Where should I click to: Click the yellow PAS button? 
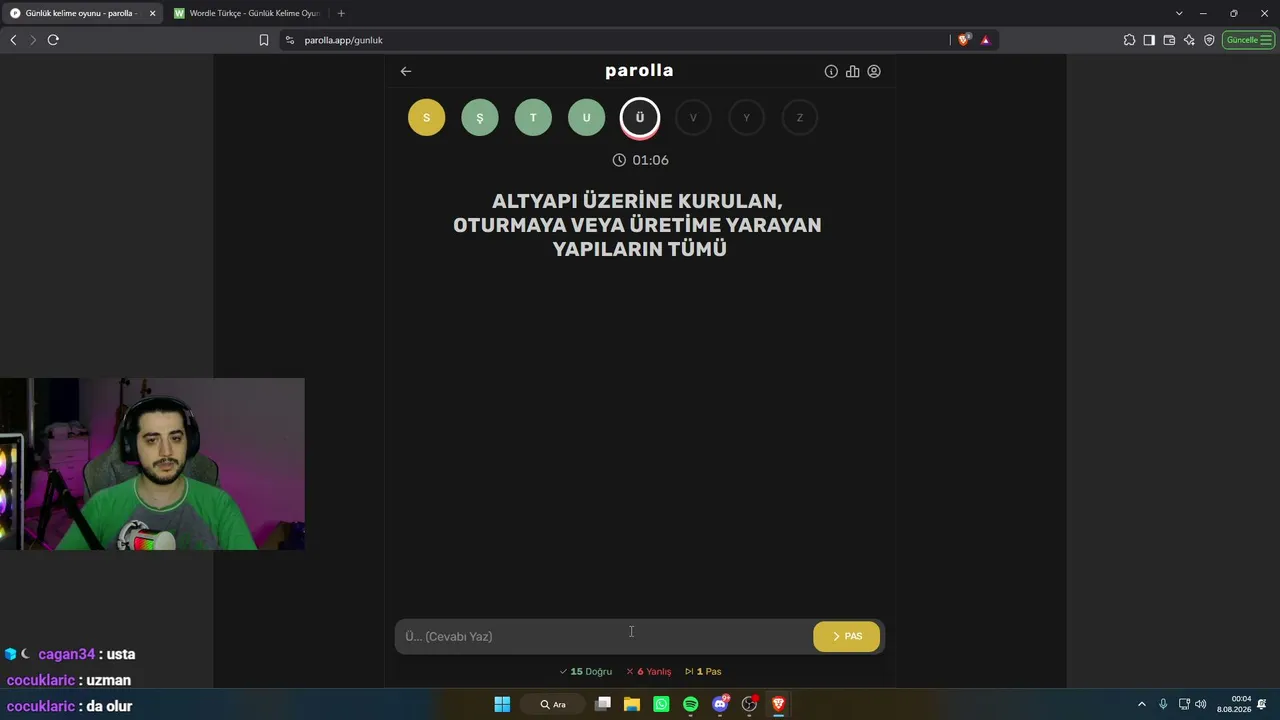(847, 636)
